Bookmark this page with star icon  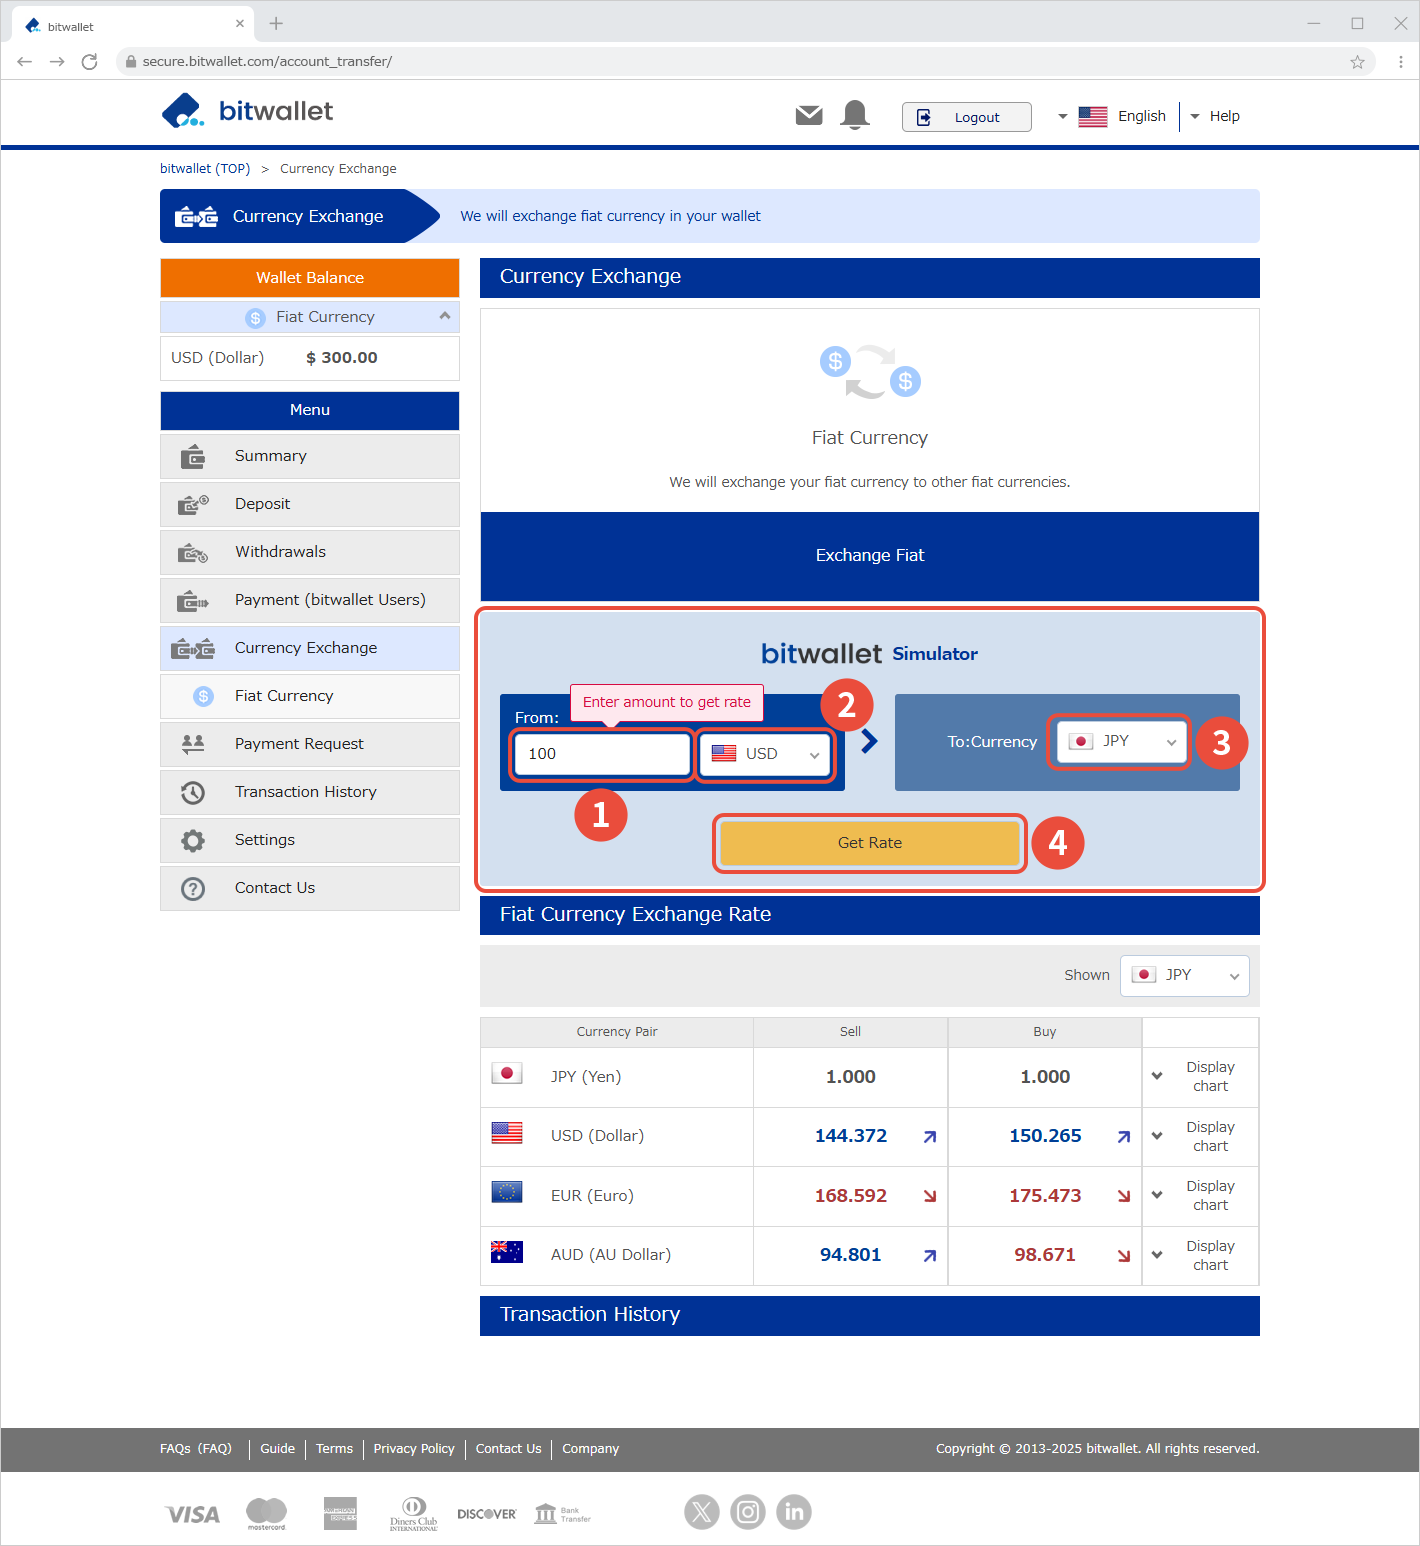1357,62
